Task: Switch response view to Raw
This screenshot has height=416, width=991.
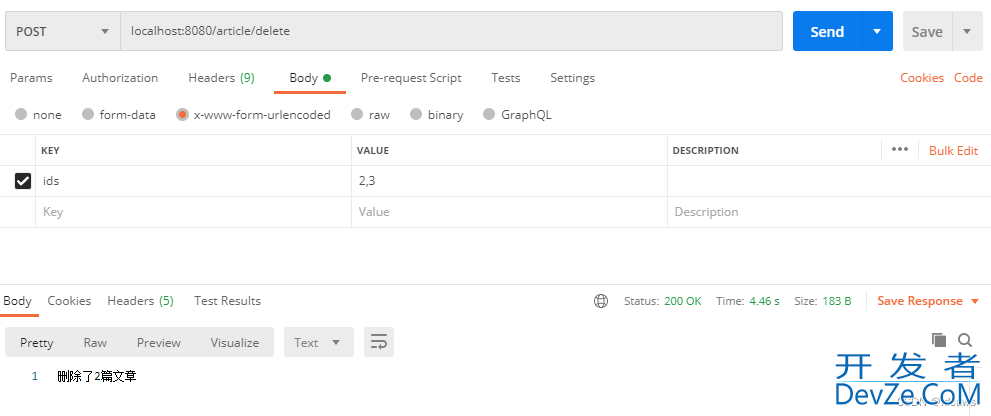Action: tap(95, 343)
